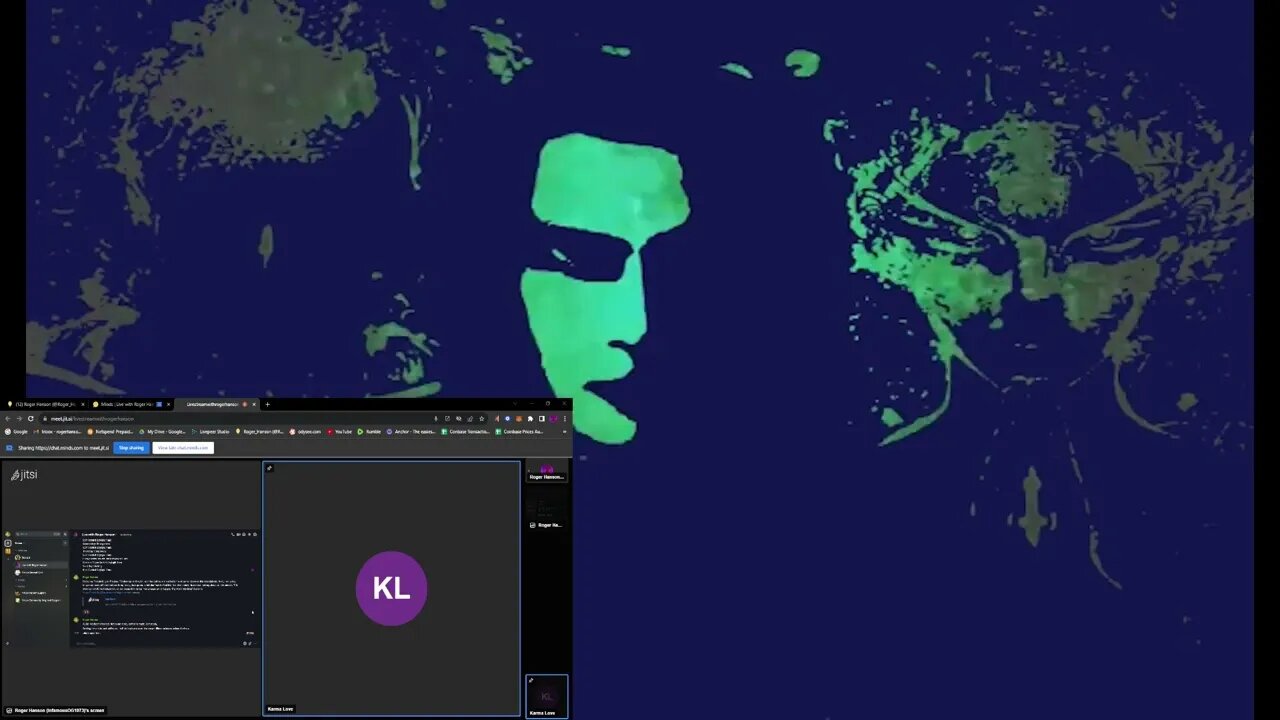This screenshot has height=720, width=1280.
Task: Open the odysee.com bookmark
Action: pos(305,432)
